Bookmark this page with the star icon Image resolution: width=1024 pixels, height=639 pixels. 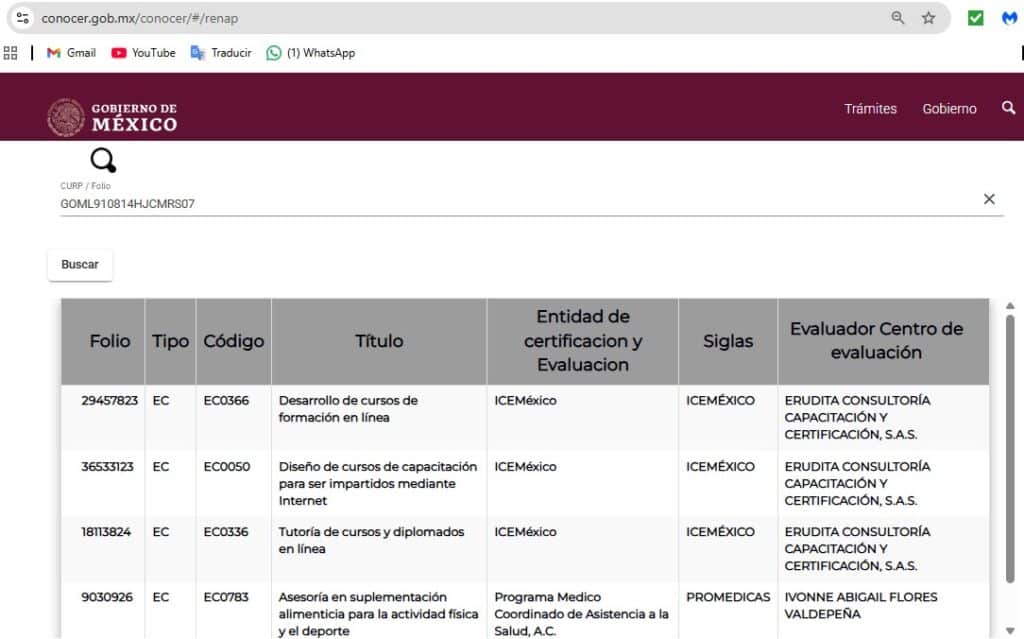click(x=928, y=18)
